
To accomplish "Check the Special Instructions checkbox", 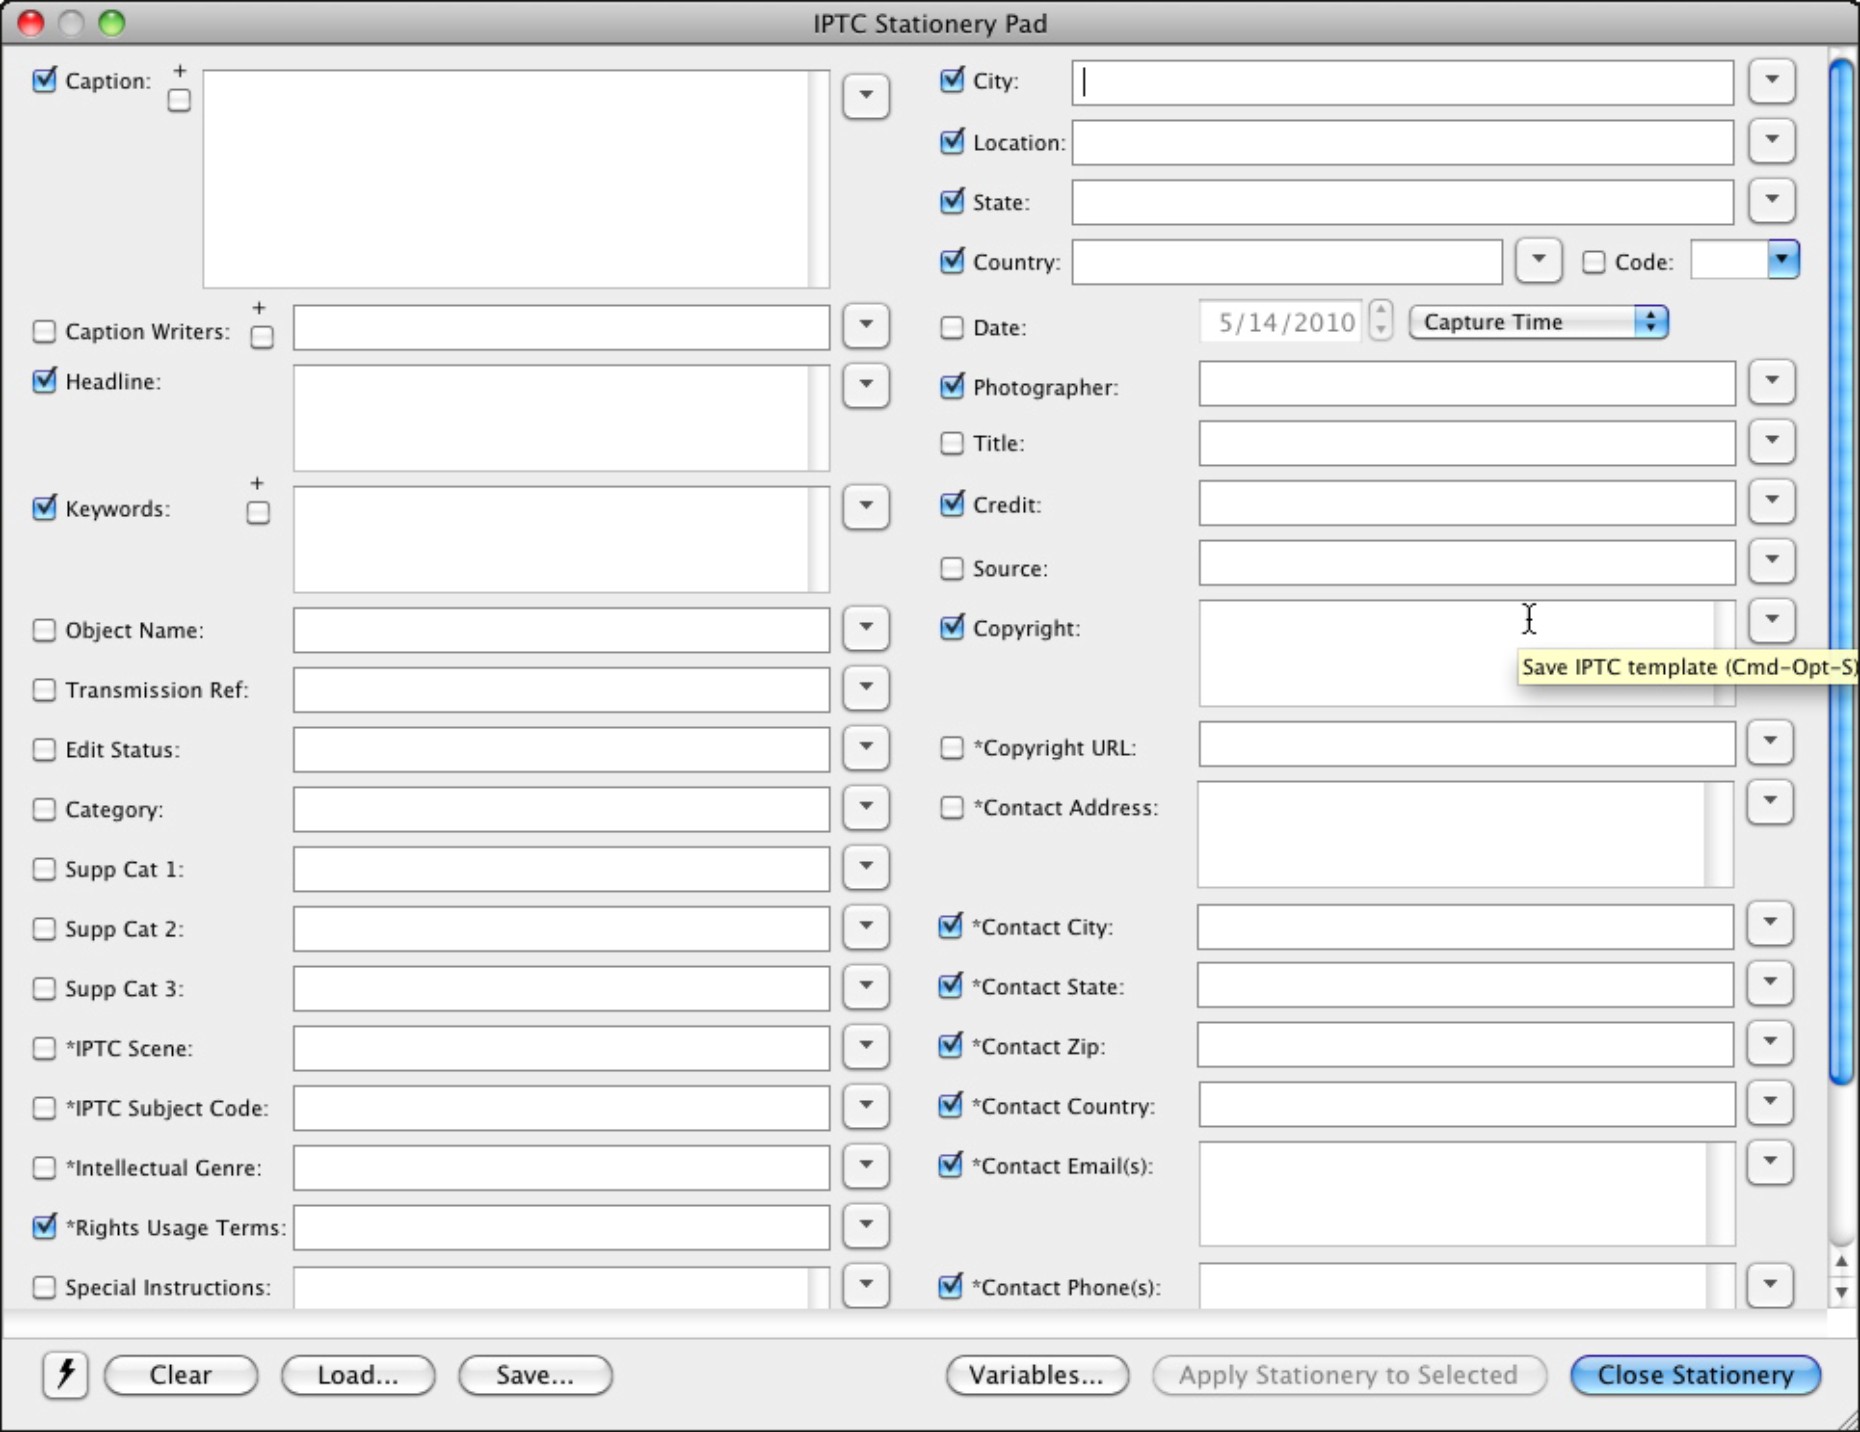I will (x=44, y=1287).
